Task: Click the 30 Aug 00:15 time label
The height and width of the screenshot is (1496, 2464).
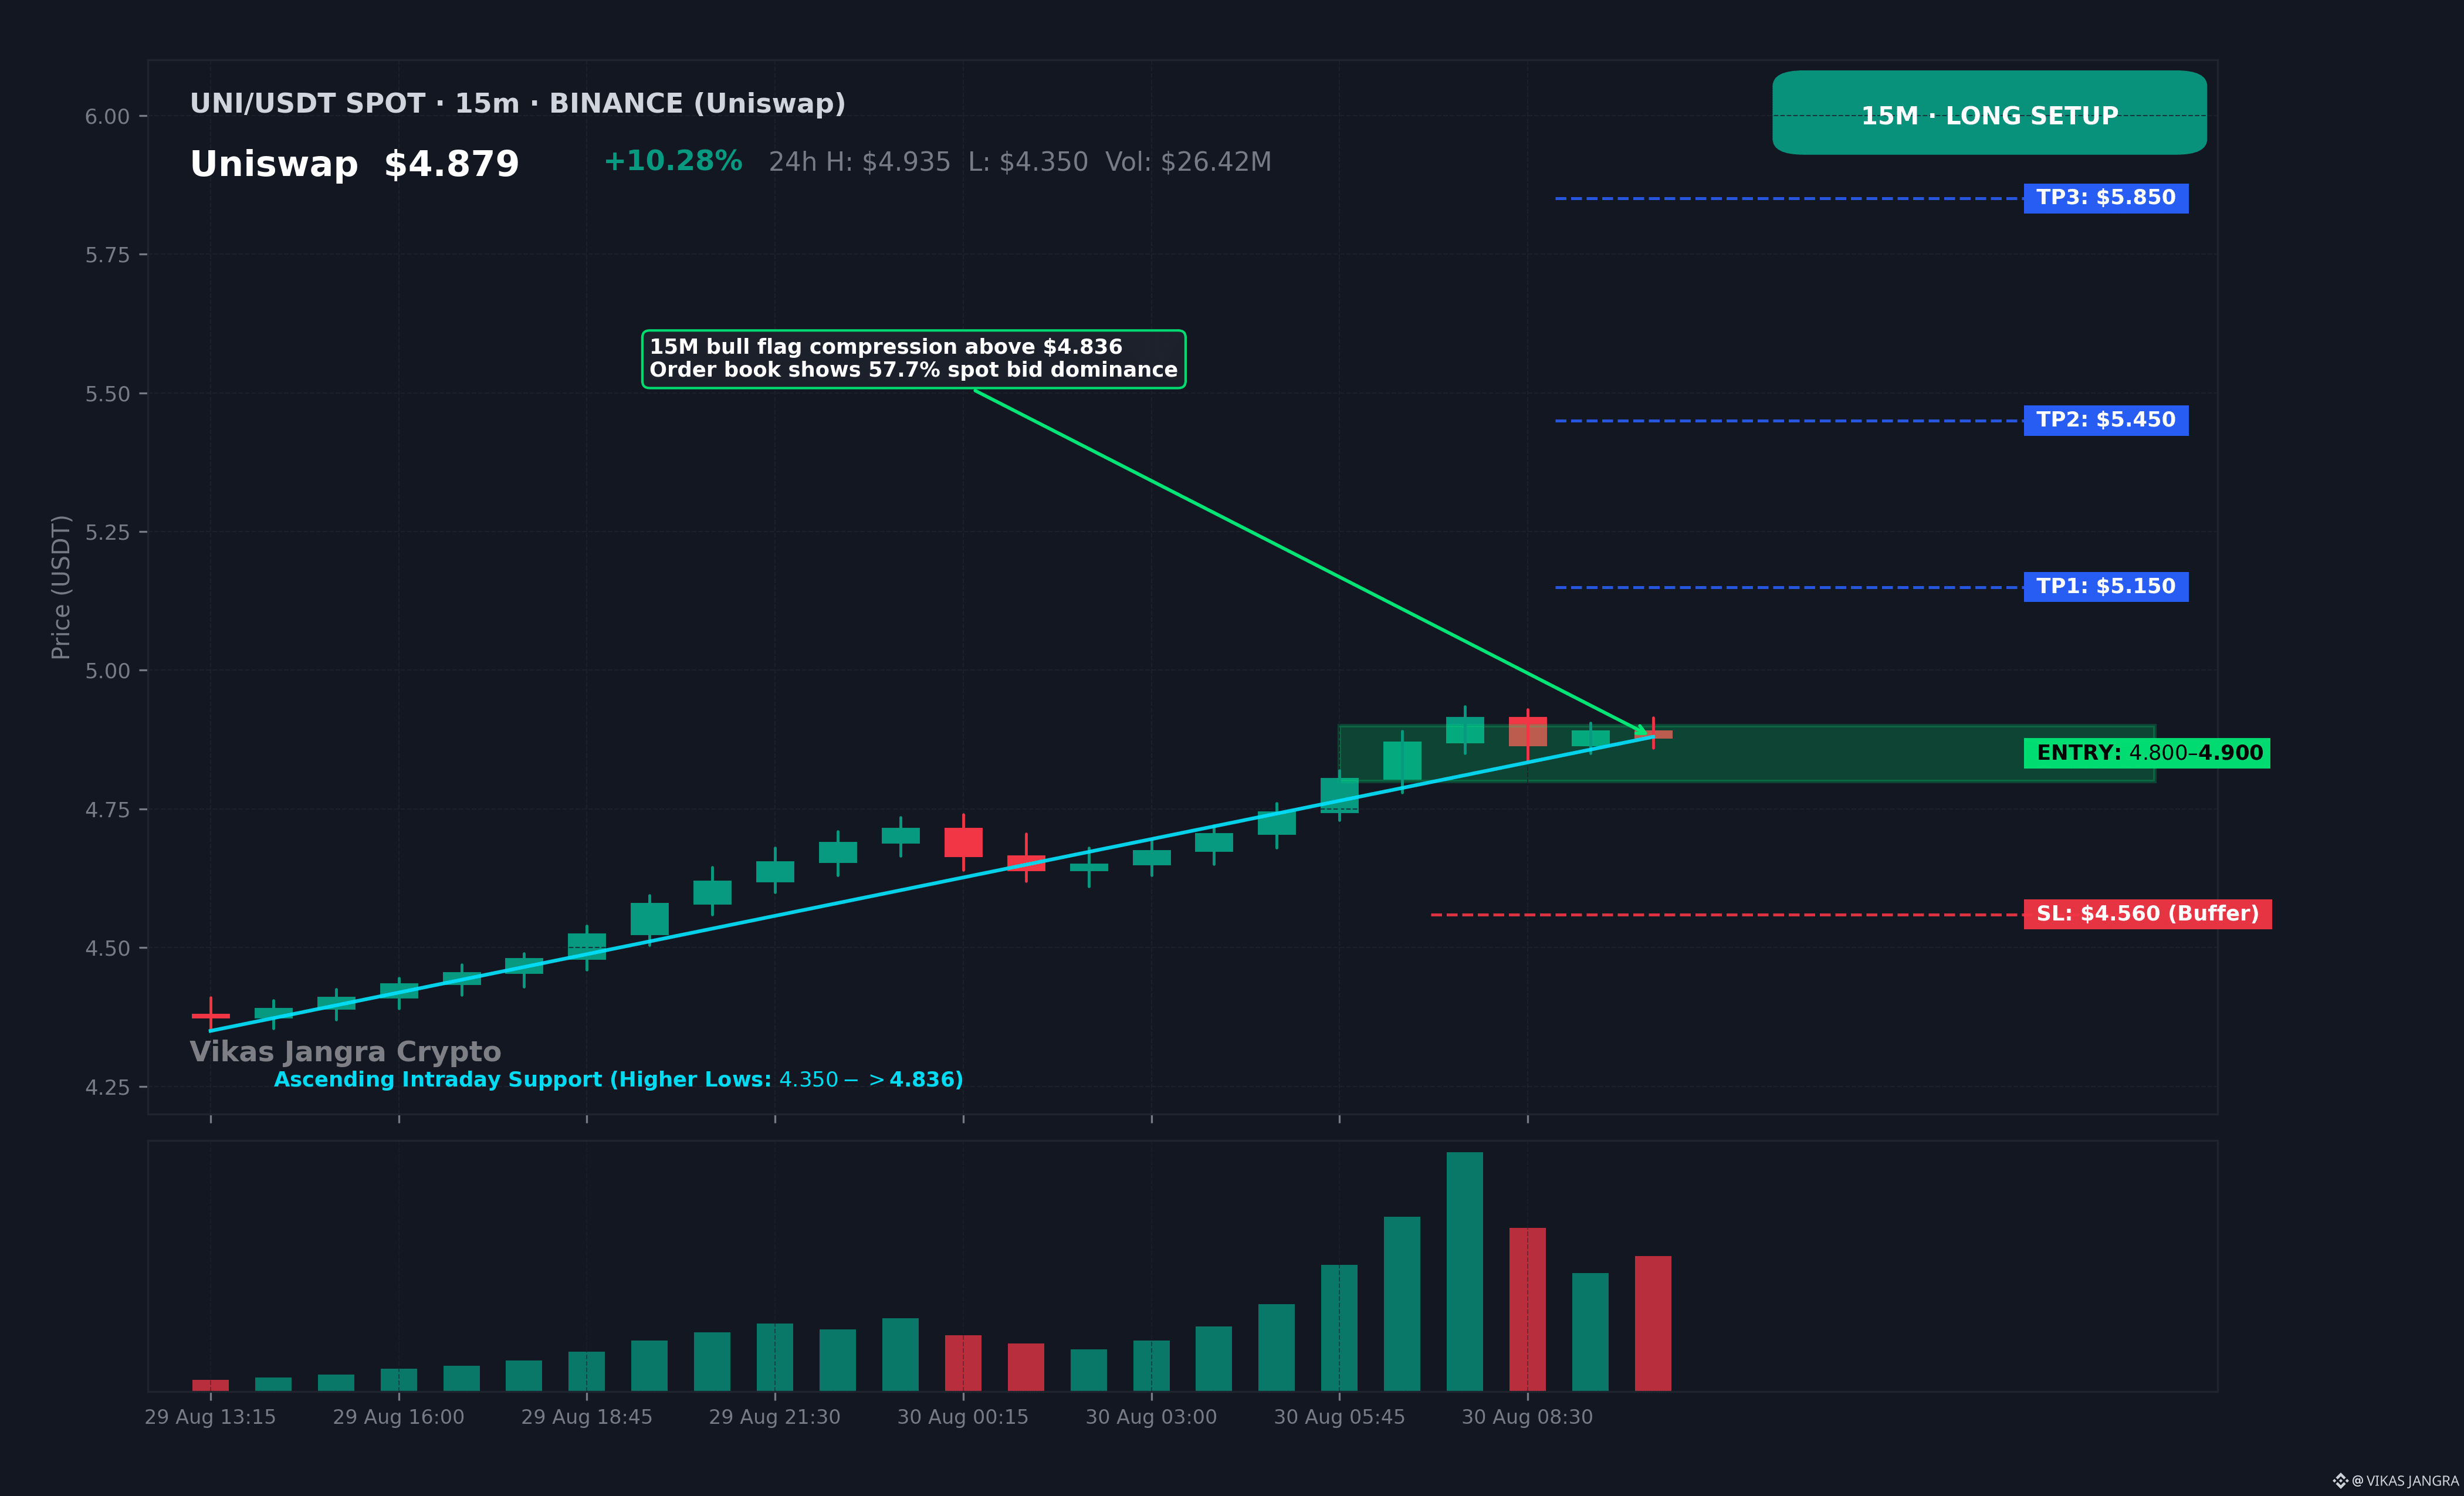Action: [963, 1417]
